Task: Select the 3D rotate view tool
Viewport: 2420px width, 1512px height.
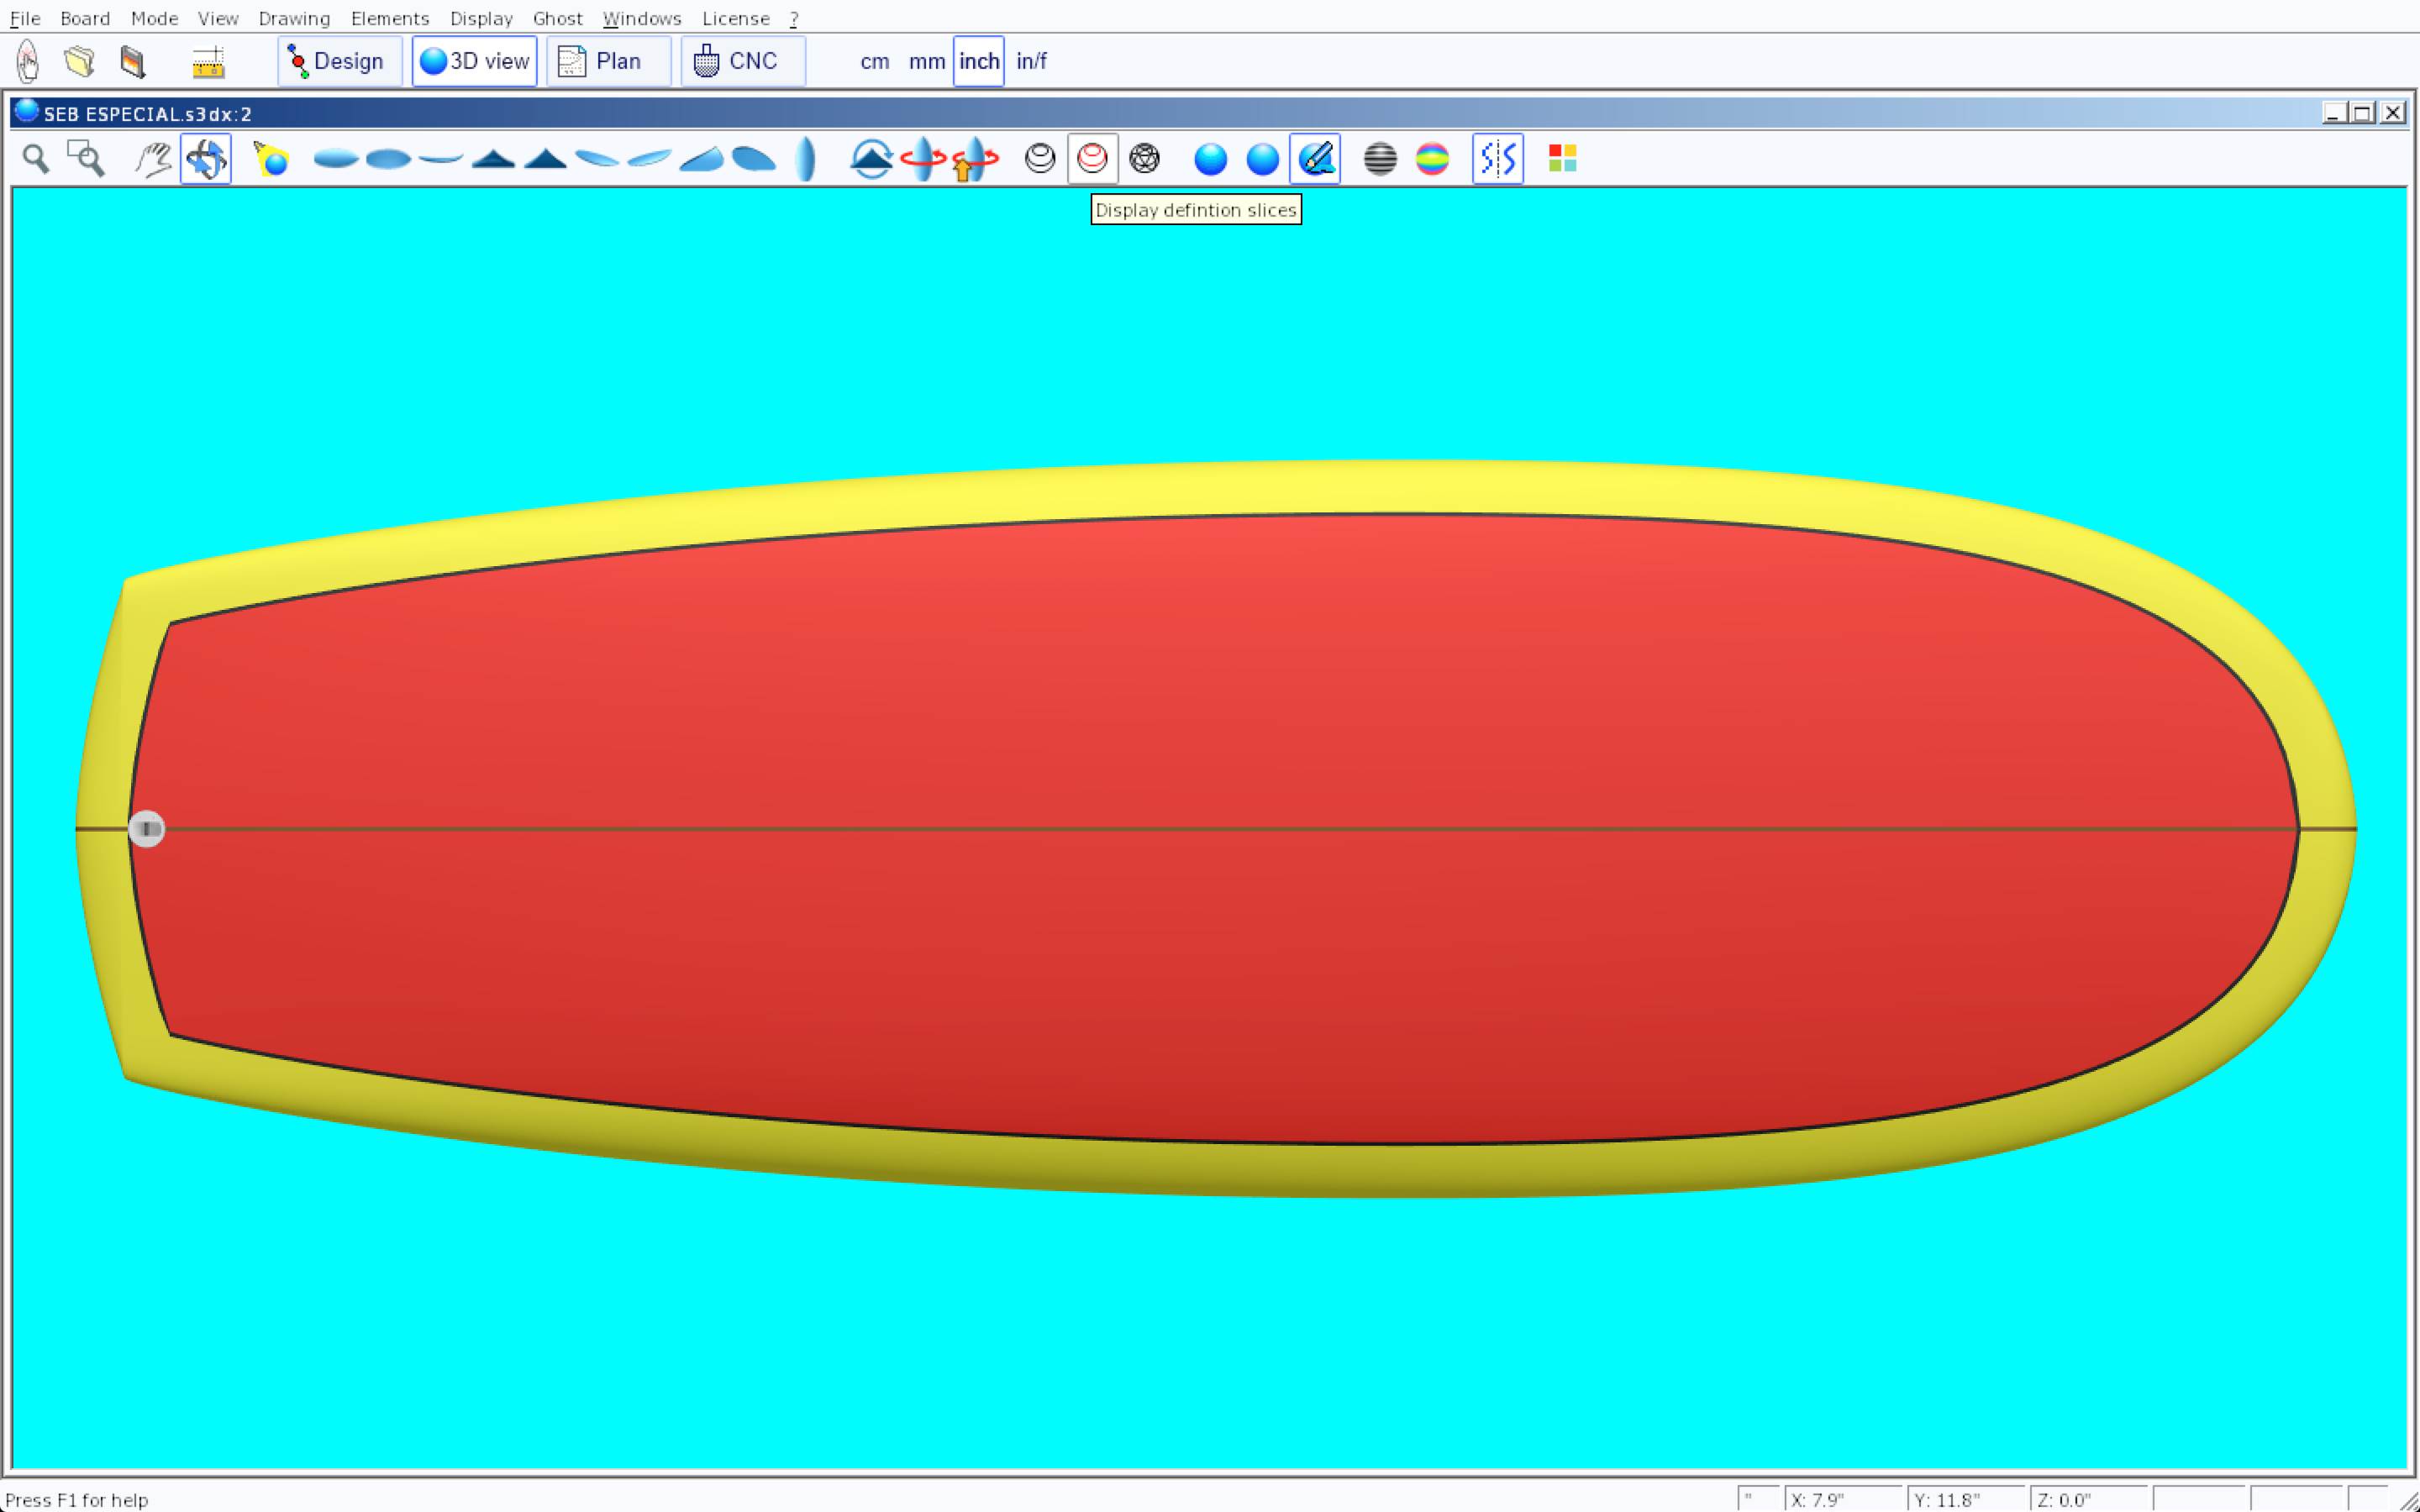Action: pyautogui.click(x=206, y=158)
